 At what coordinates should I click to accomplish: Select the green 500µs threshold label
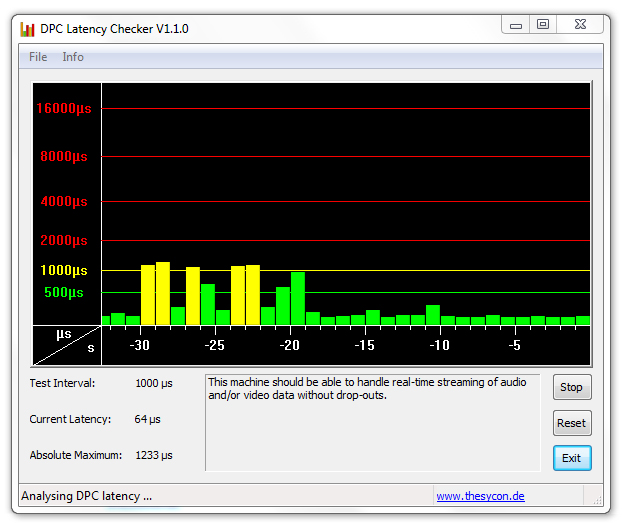[63, 292]
